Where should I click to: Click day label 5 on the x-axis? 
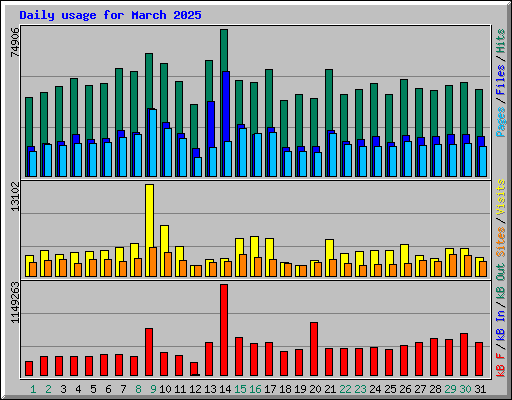coord(93,389)
